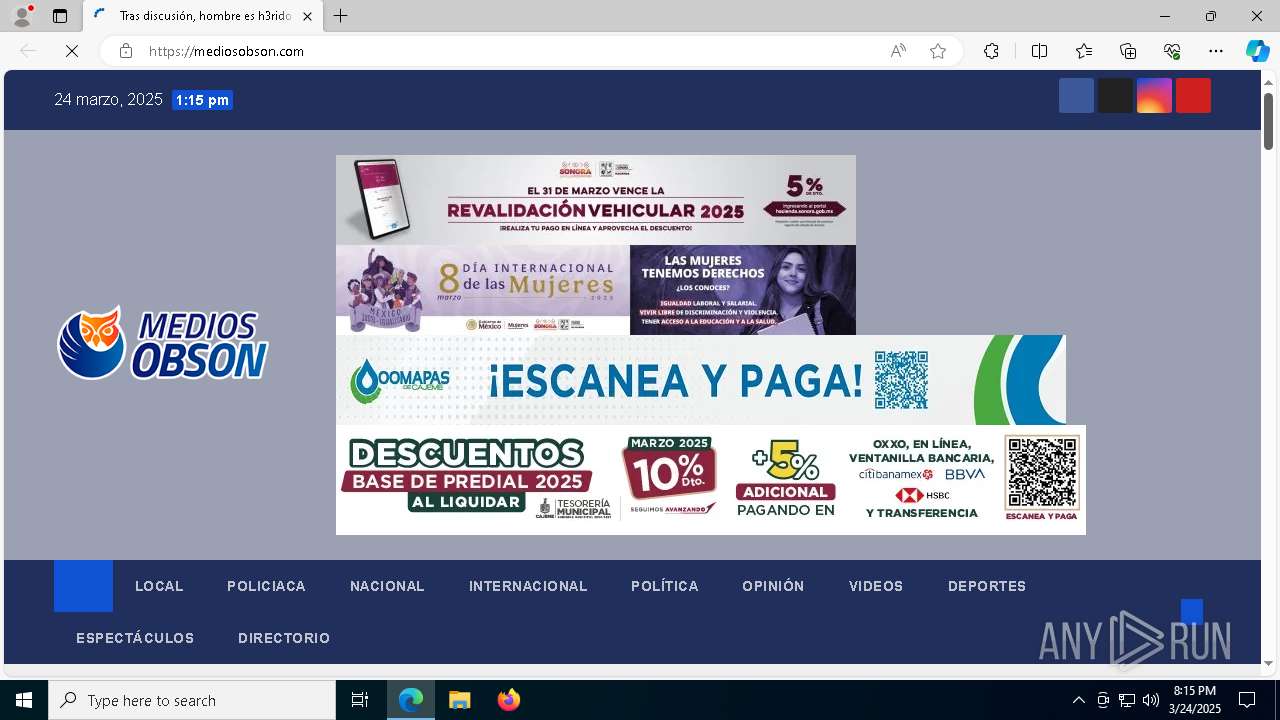Open the Revalidación Vehicular 2025 banner

596,200
